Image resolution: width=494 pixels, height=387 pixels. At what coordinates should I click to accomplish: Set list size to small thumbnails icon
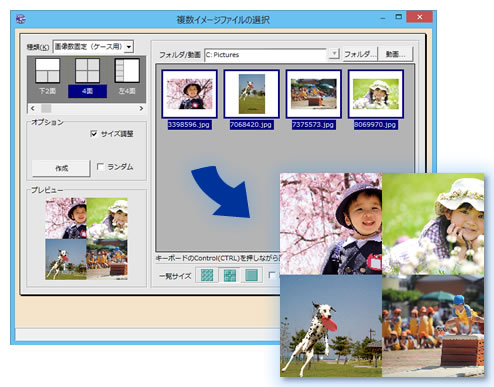pyautogui.click(x=207, y=275)
